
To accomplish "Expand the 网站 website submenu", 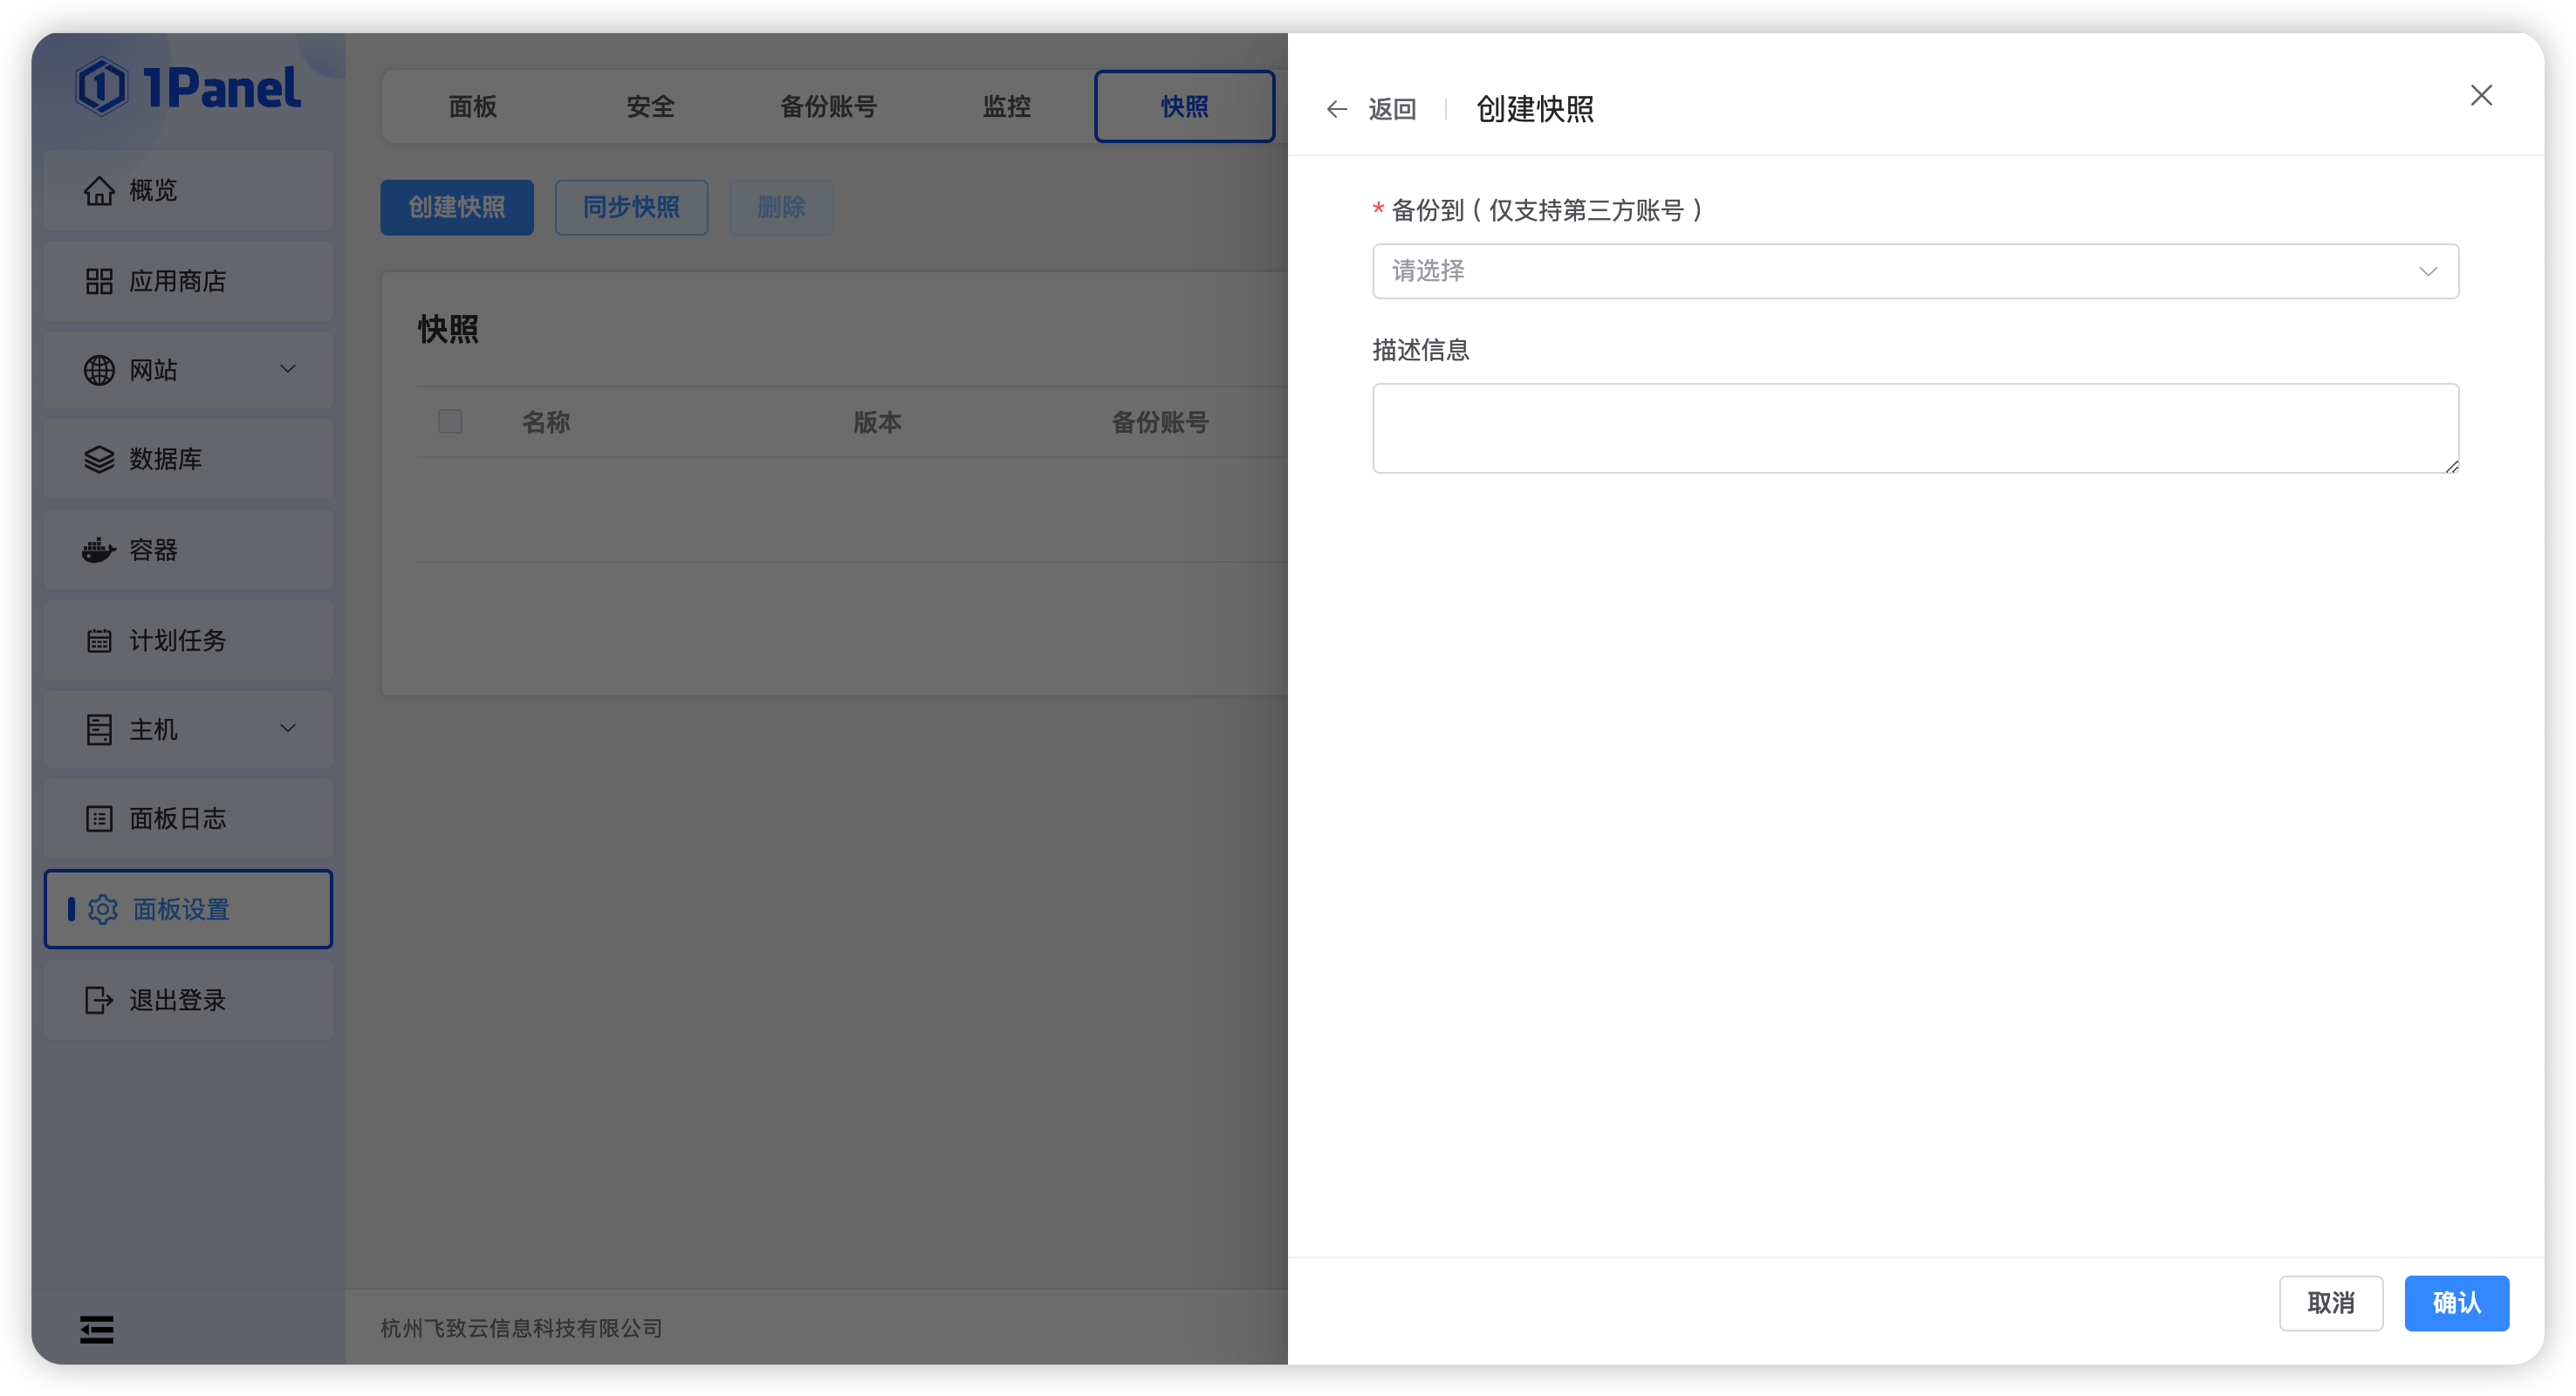I will click(288, 369).
